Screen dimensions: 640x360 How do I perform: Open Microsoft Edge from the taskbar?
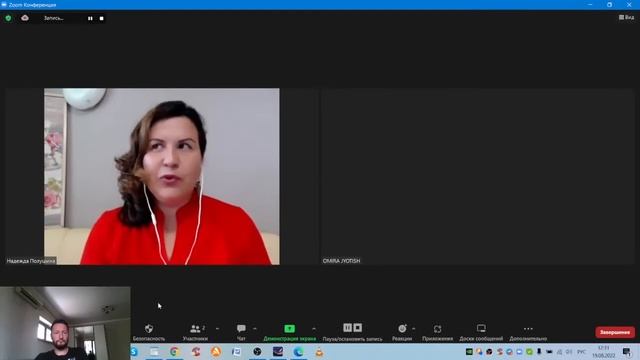click(x=298, y=351)
